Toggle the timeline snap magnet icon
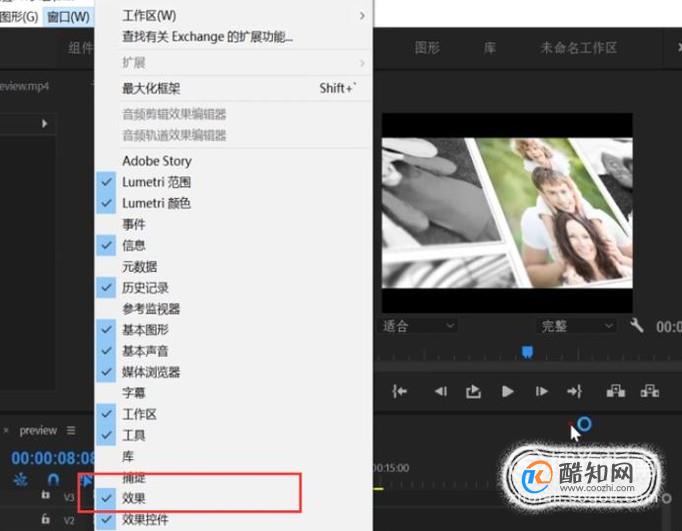Viewport: 682px width, 531px height. click(53, 480)
